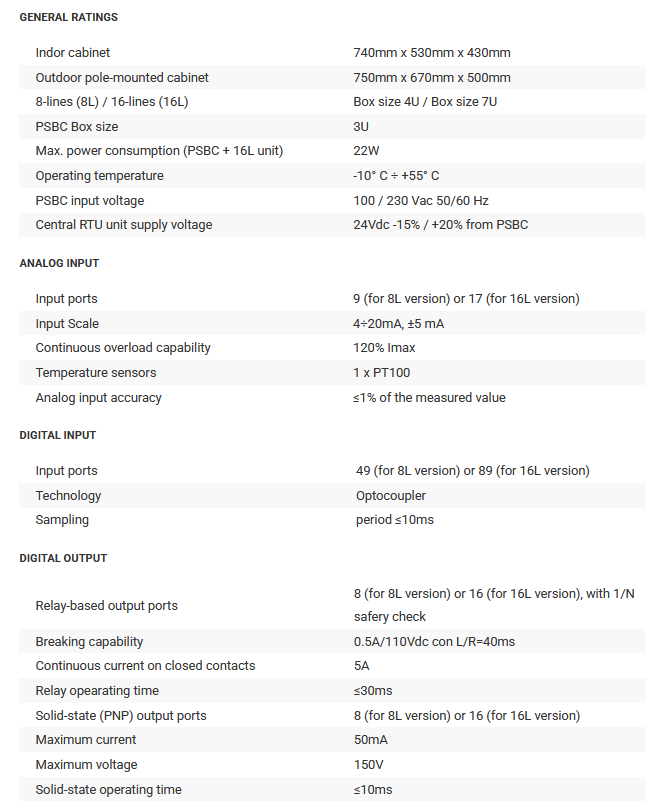Click the ANALOG INPUT section heading

coord(59,263)
